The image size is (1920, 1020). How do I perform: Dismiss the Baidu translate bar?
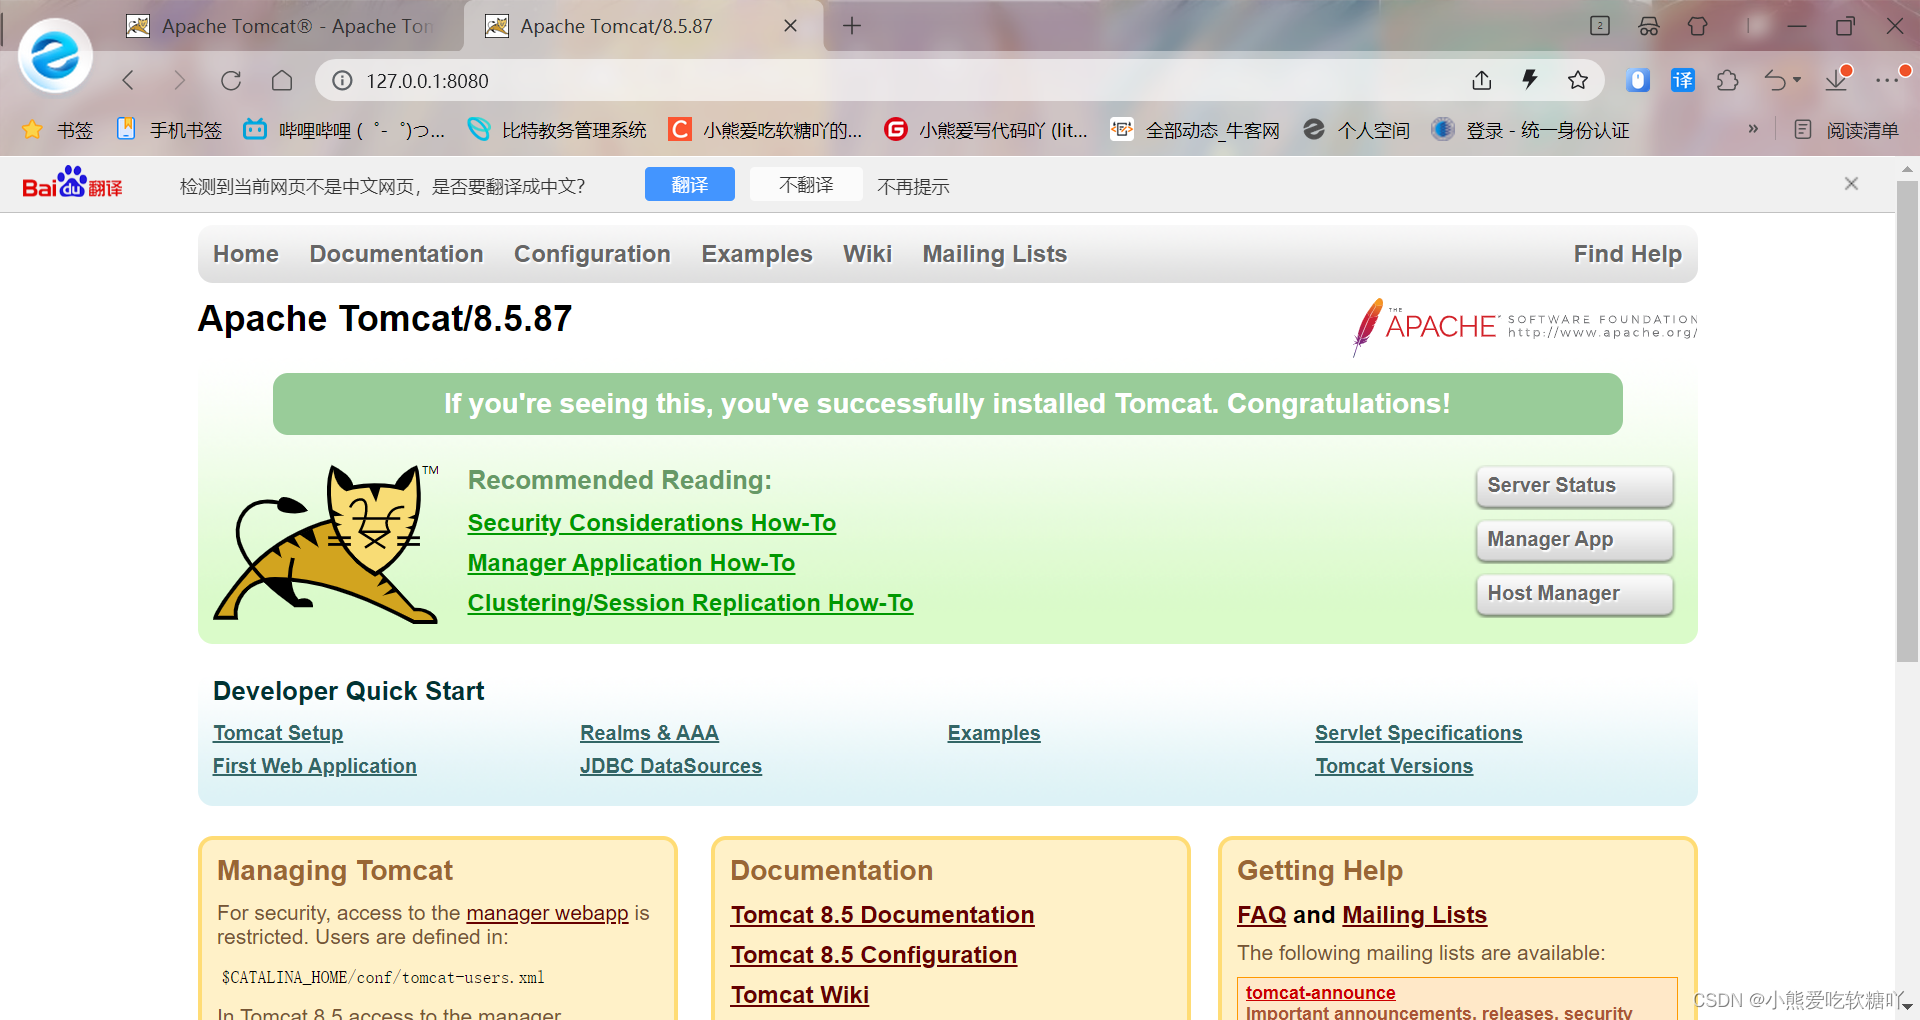coord(1851,184)
